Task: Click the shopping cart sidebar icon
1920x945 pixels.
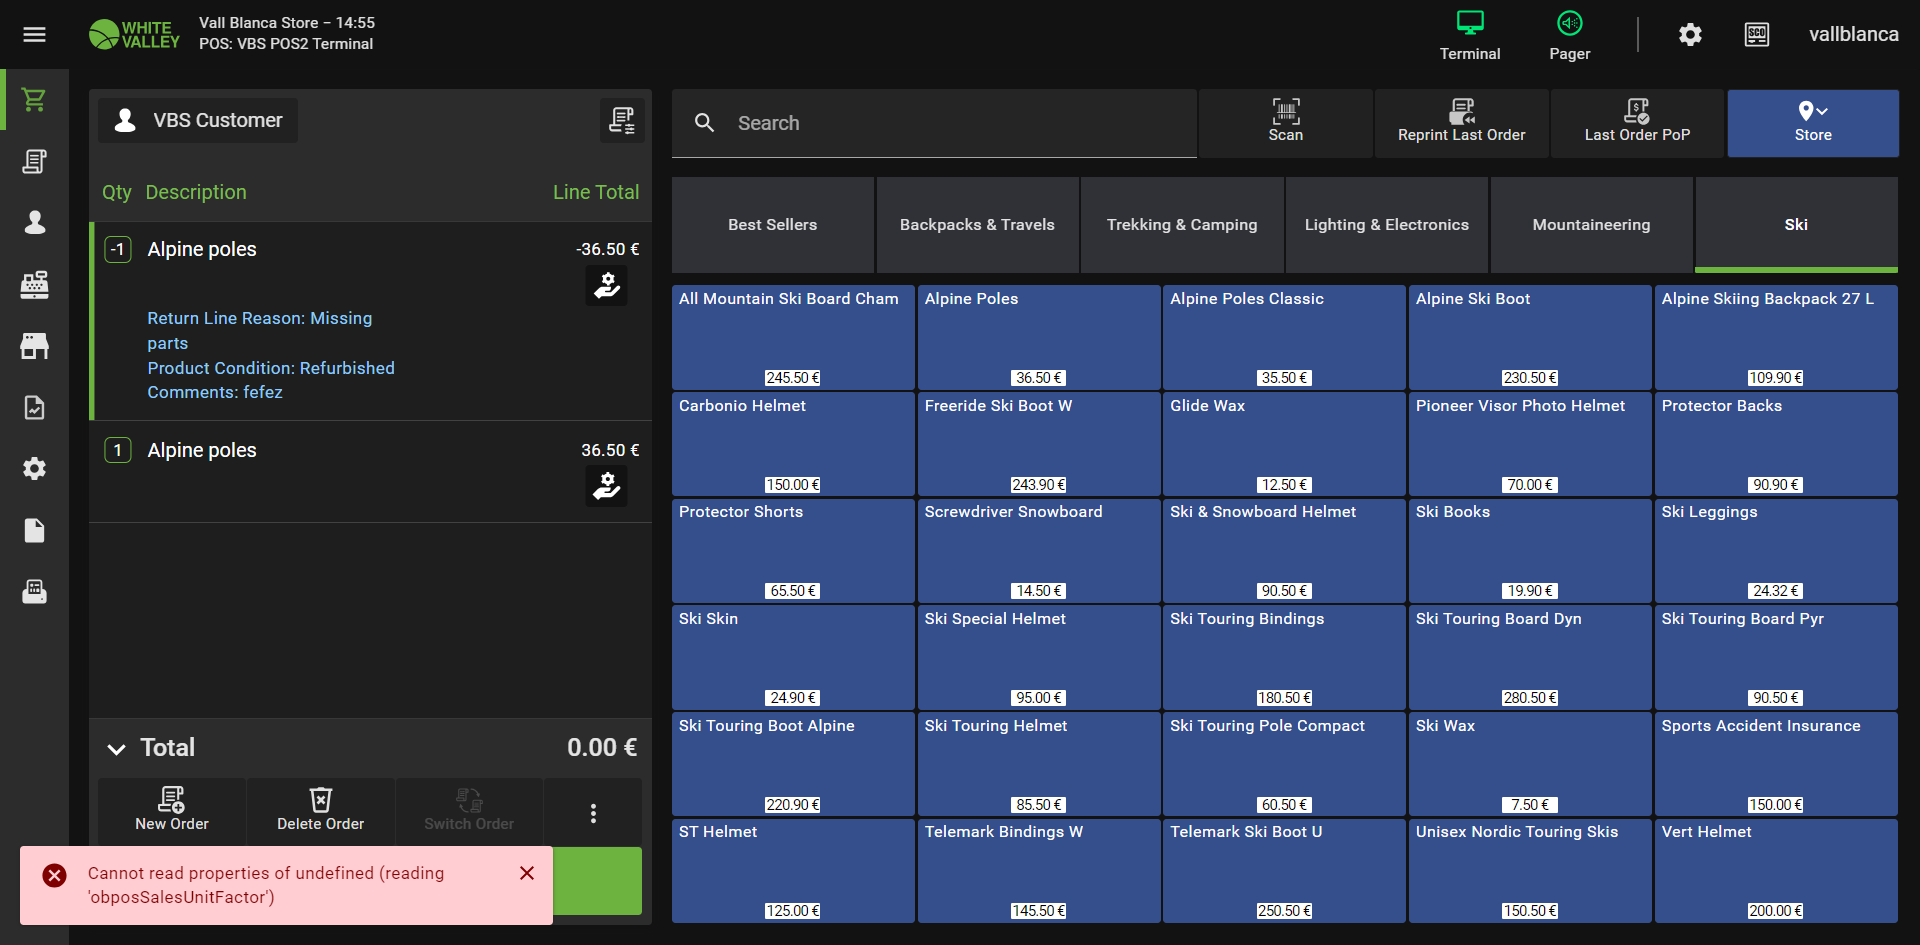Action: click(34, 100)
